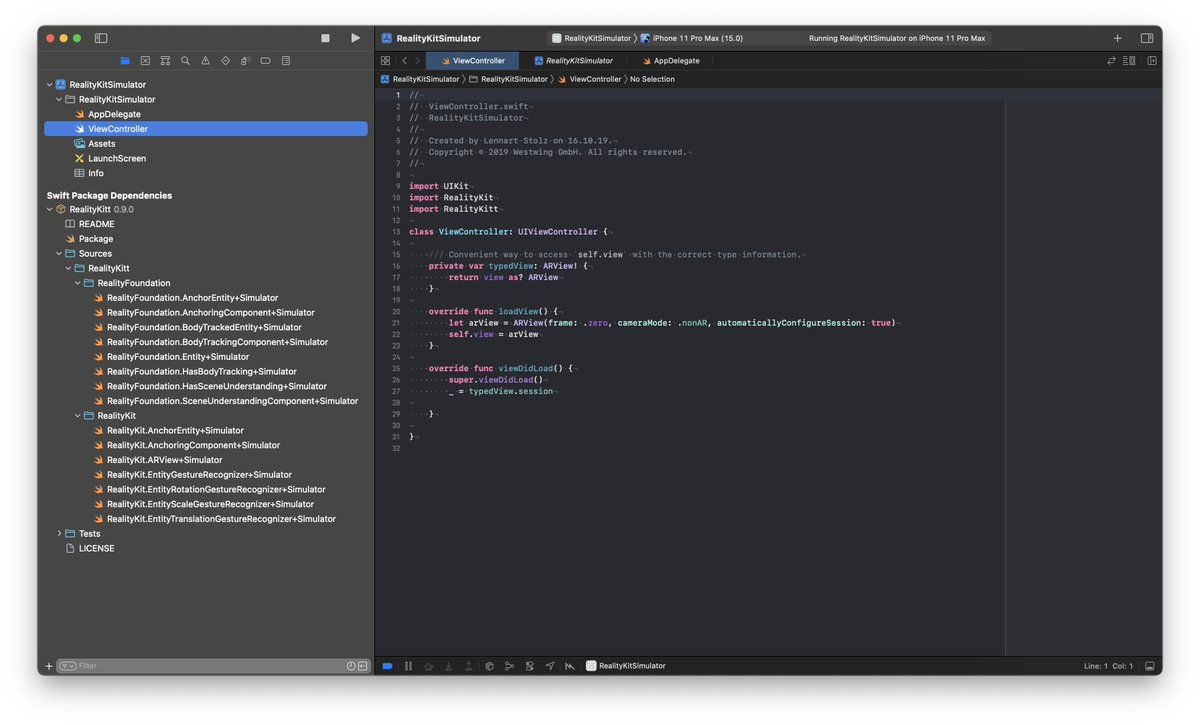This screenshot has width=1200, height=725.
Task: Open the Symbol navigator
Action: click(165, 61)
